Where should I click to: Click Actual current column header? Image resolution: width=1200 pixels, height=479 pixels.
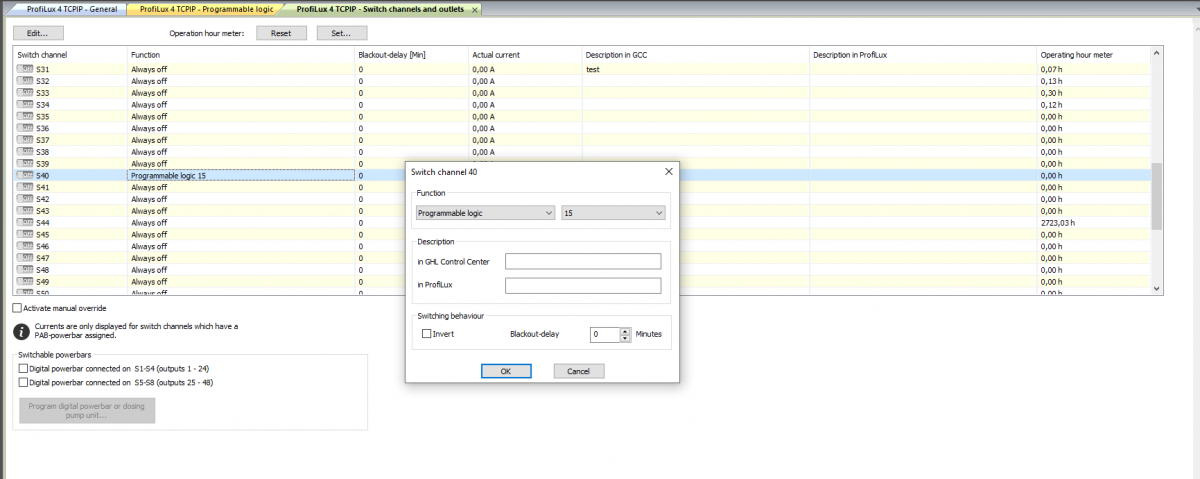pos(526,54)
